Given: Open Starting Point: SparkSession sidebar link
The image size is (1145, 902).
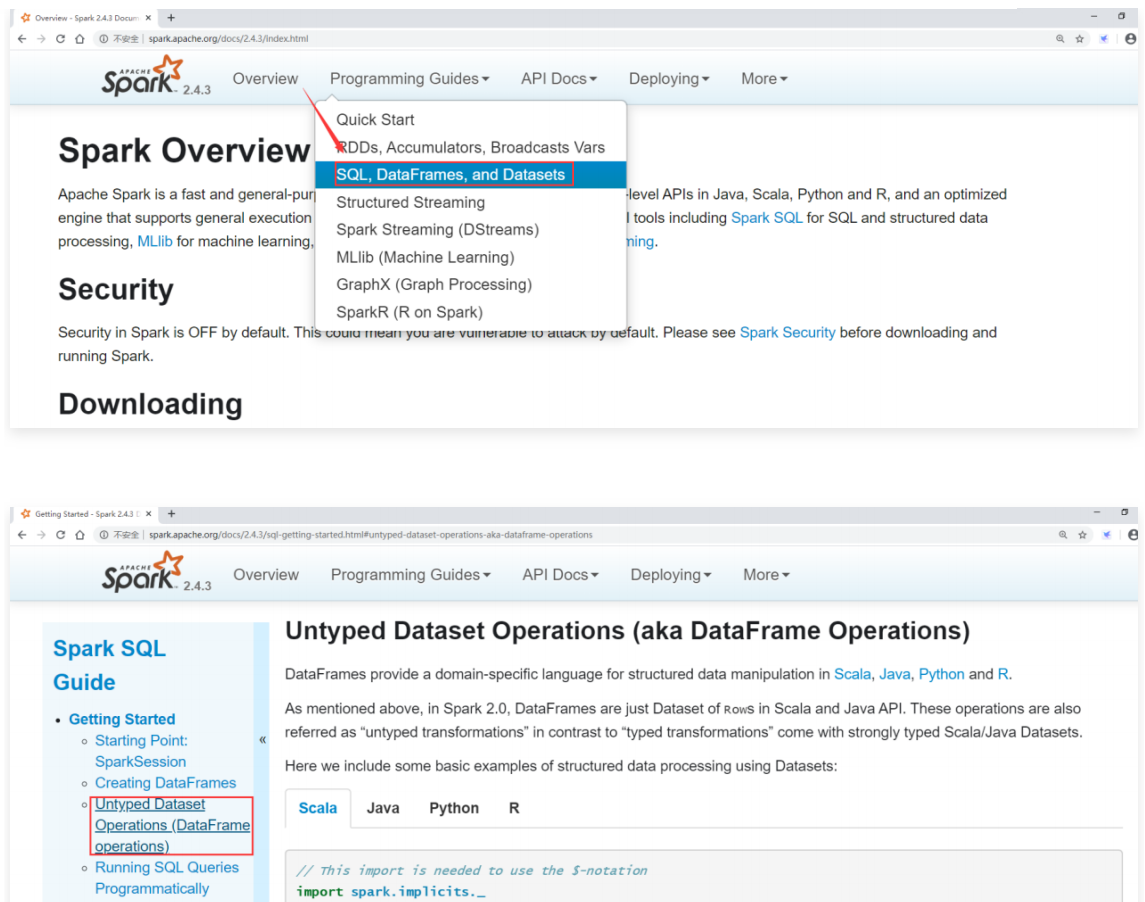Looking at the screenshot, I should click(x=141, y=751).
